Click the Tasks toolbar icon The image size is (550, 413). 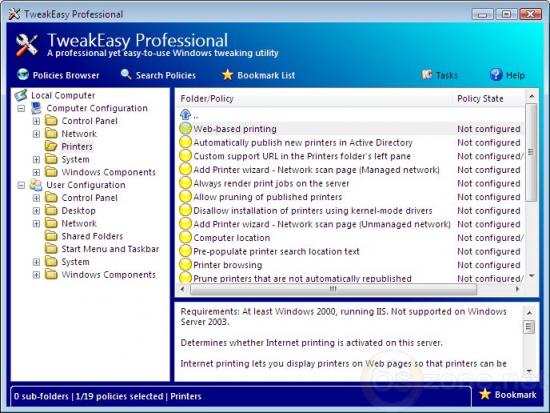(427, 74)
